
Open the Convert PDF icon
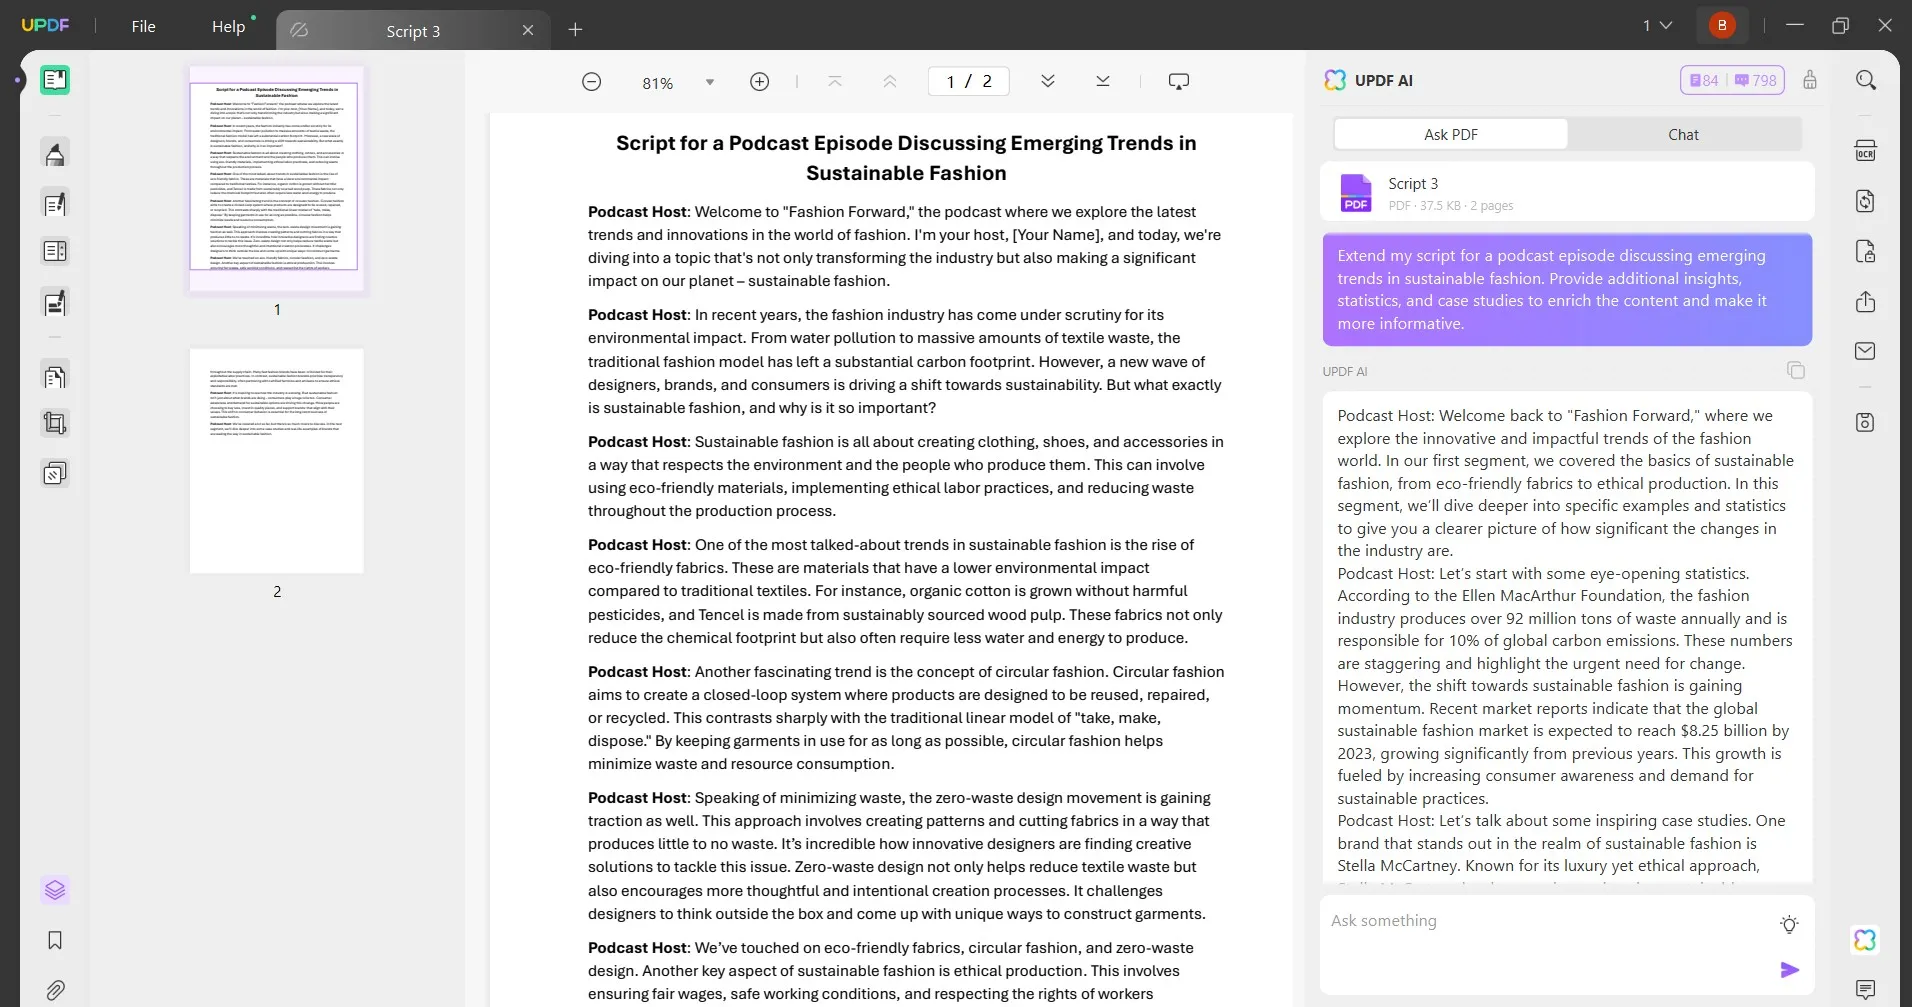pyautogui.click(x=1865, y=201)
